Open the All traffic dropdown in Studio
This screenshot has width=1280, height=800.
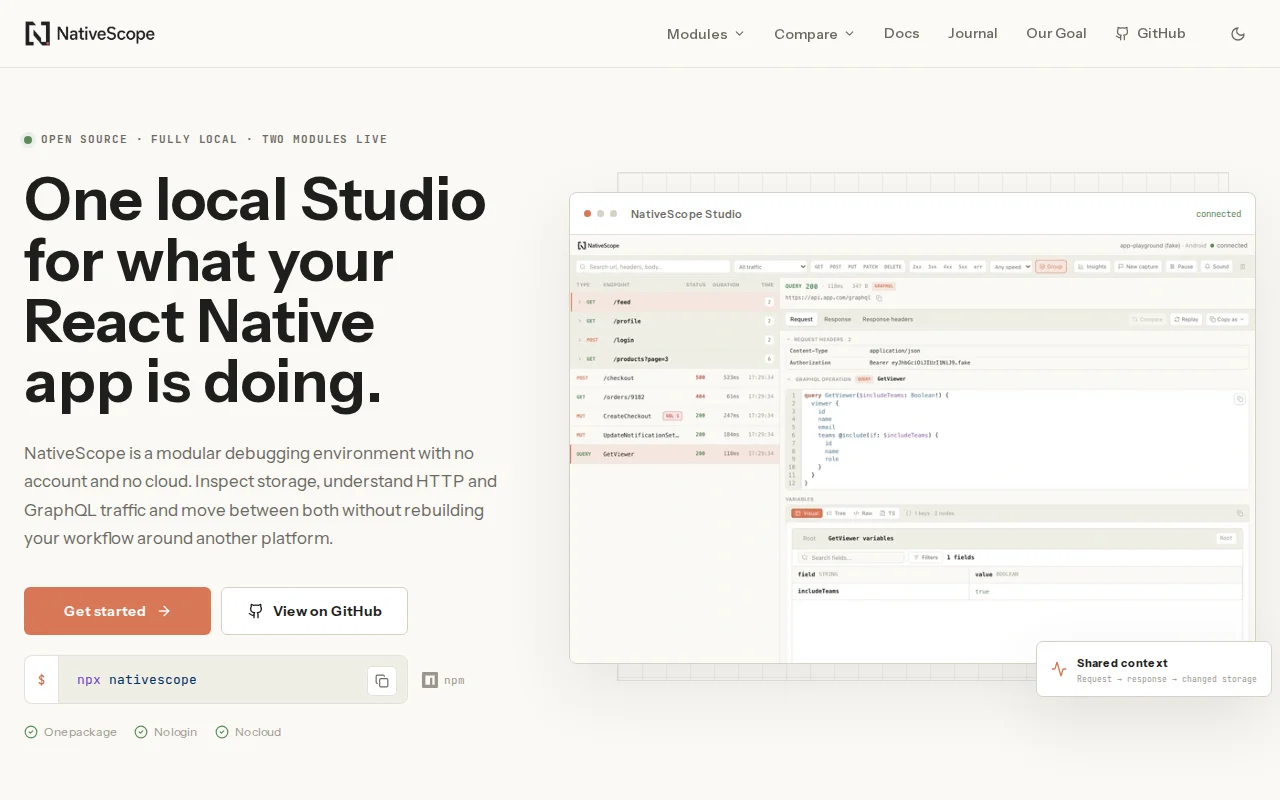[771, 267]
